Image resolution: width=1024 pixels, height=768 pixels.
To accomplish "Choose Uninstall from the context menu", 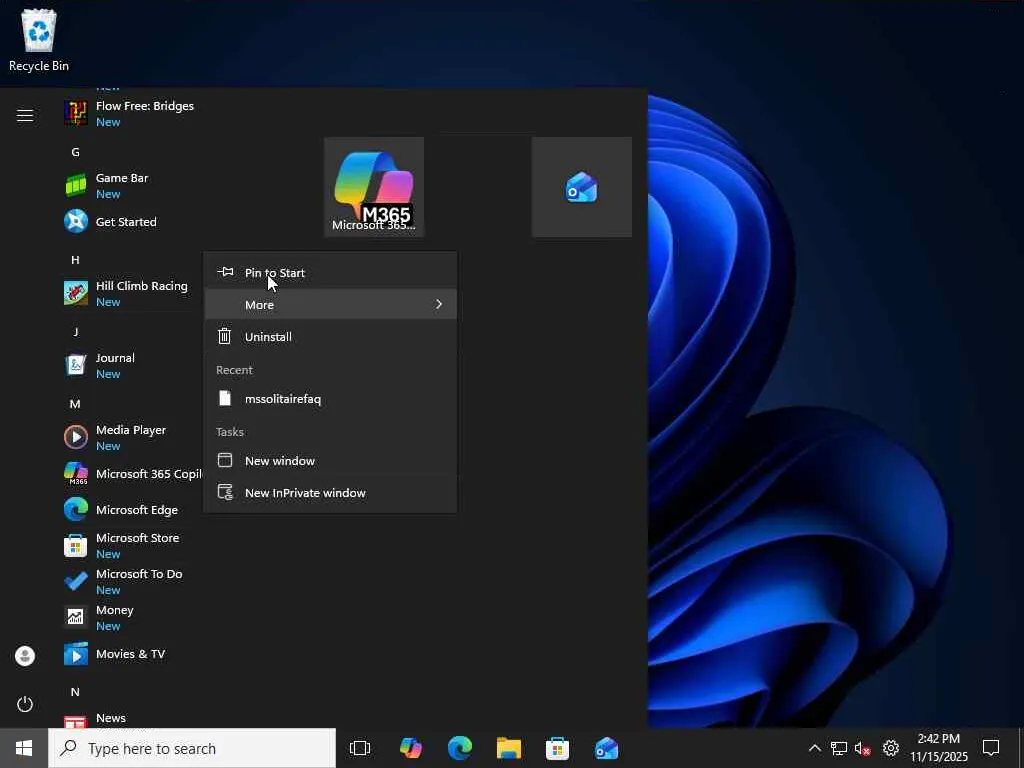I will click(330, 336).
